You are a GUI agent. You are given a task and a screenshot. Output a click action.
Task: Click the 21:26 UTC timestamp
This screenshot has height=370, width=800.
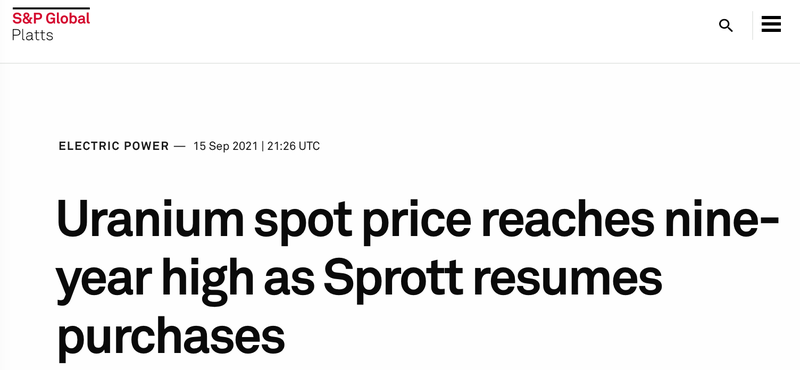(293, 146)
